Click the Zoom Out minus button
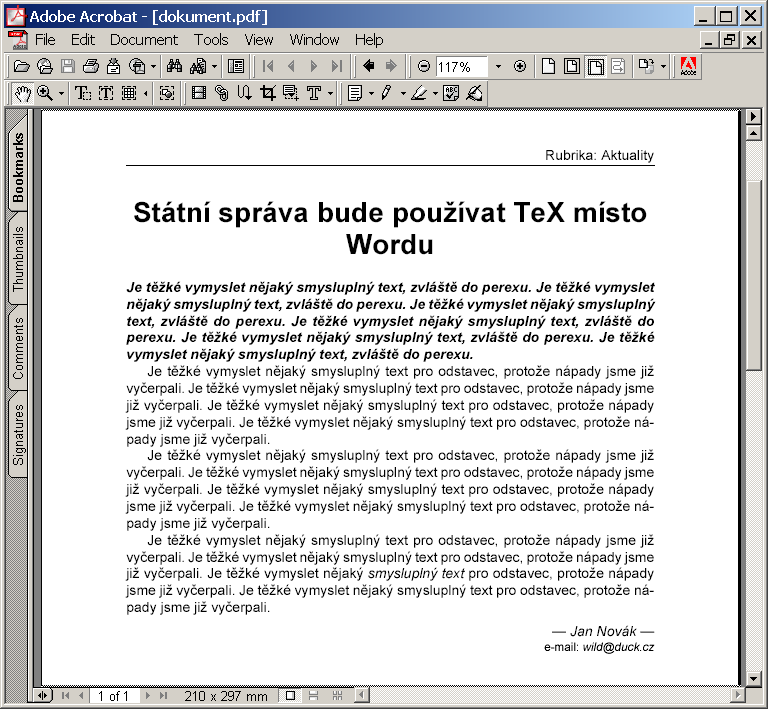 pyautogui.click(x=424, y=66)
